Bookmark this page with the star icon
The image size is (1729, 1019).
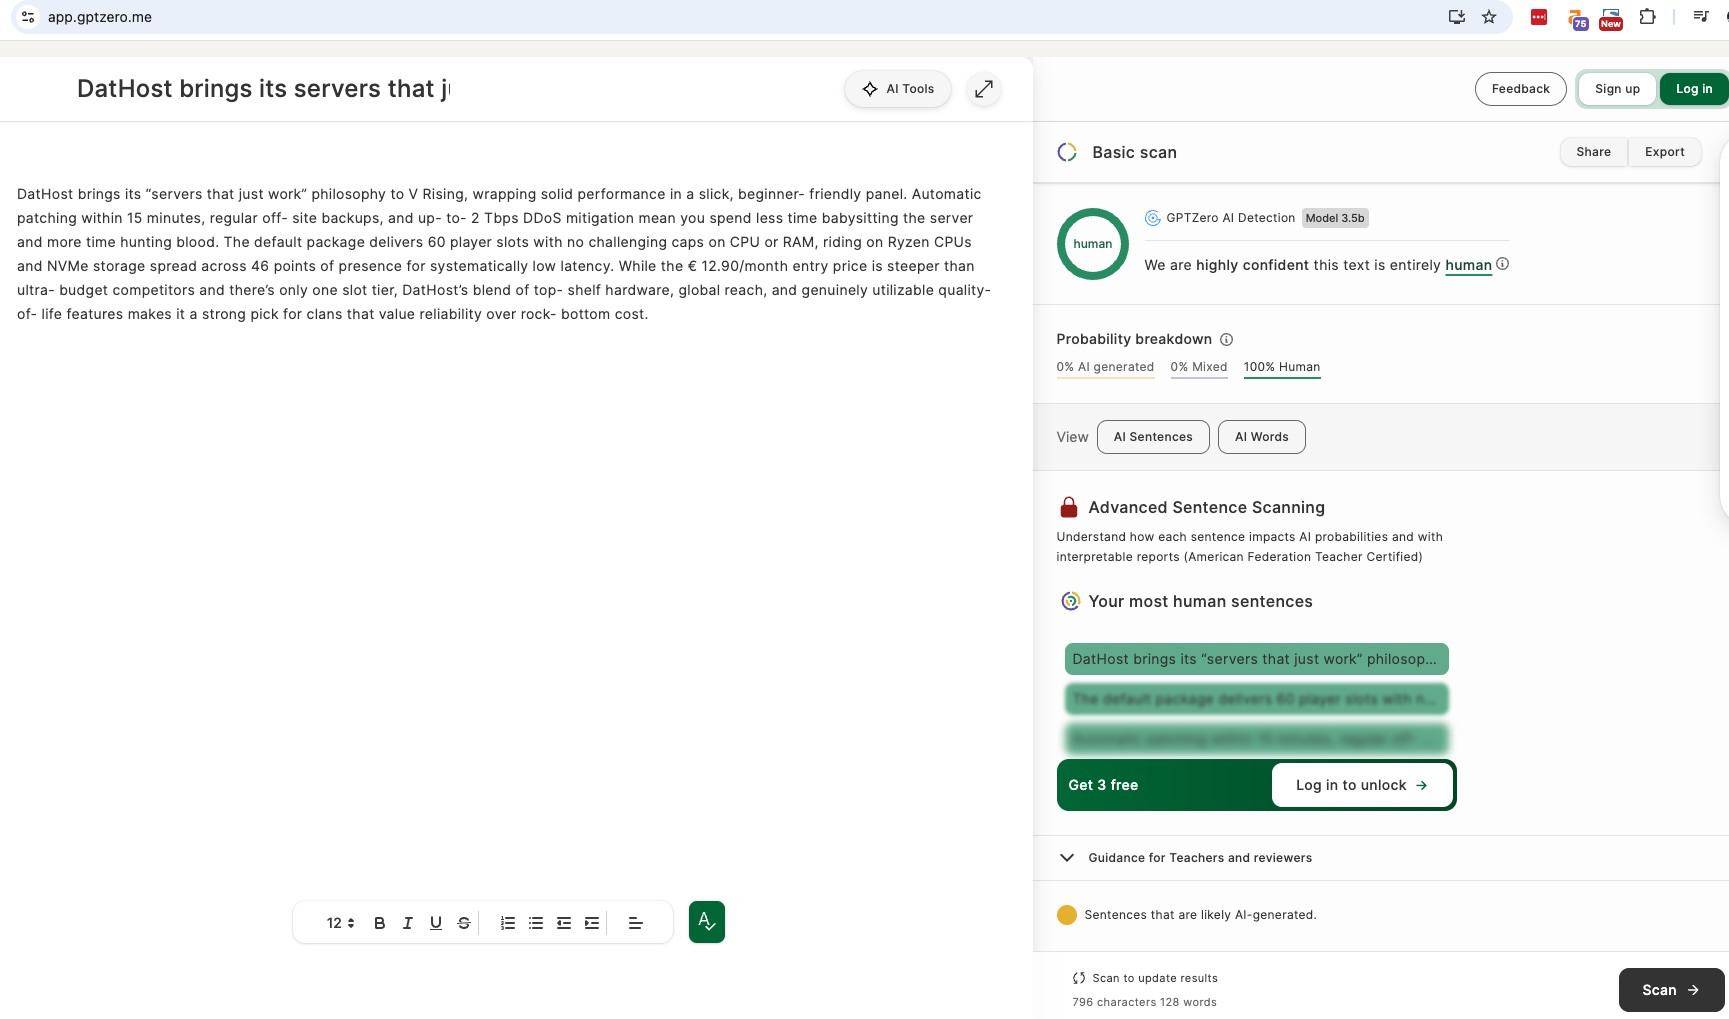click(1489, 17)
